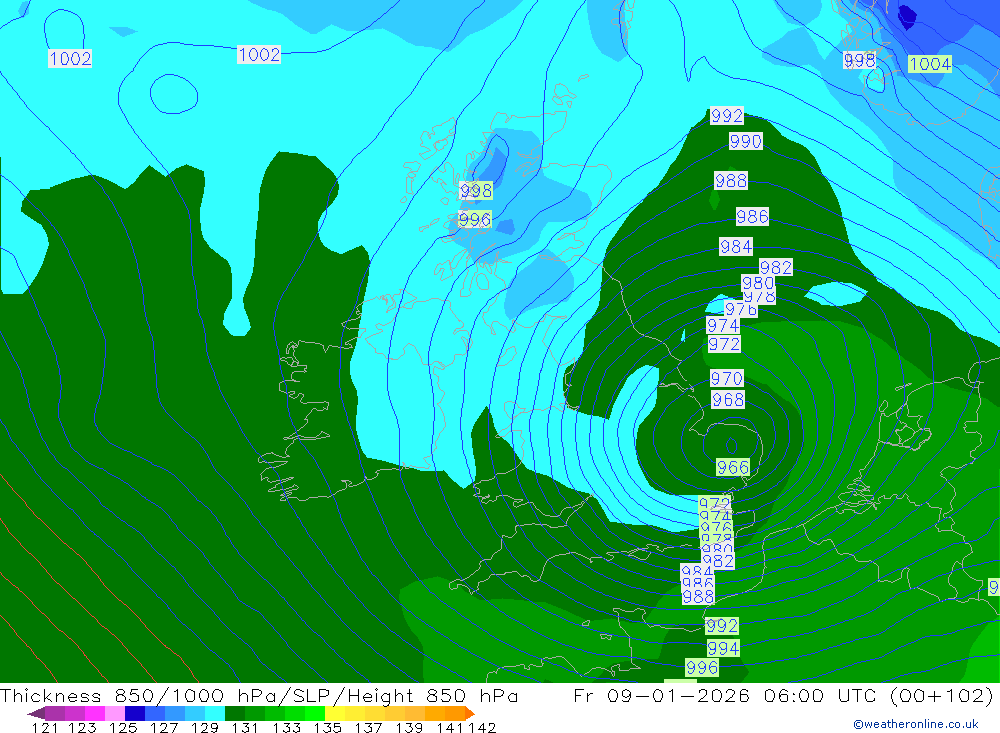Click the bright yellow legend swatch
The width and height of the screenshot is (1000, 733).
335,713
